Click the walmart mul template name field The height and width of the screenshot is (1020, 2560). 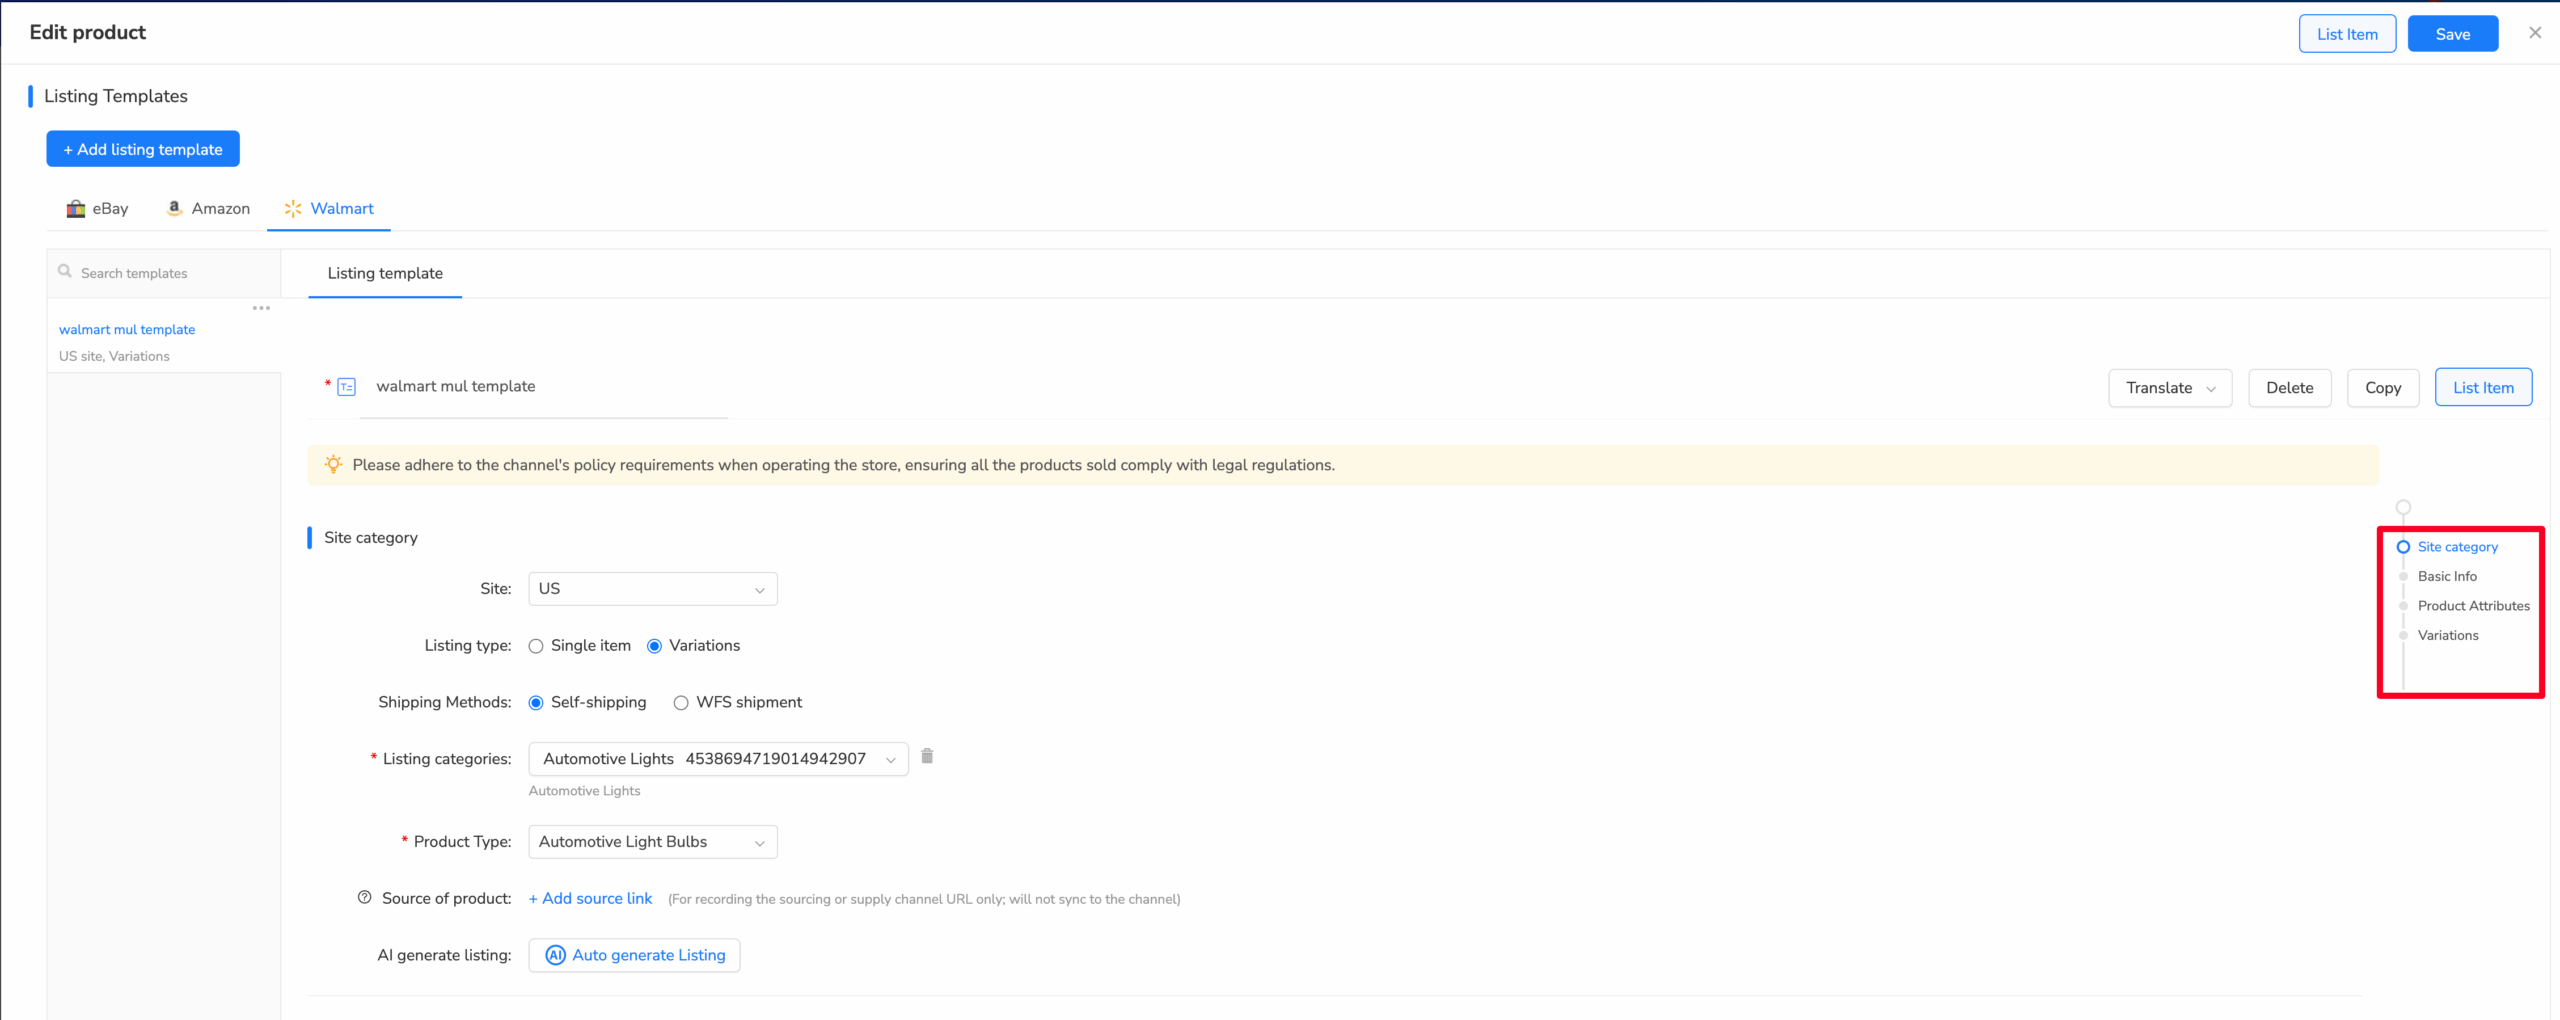pyautogui.click(x=543, y=387)
